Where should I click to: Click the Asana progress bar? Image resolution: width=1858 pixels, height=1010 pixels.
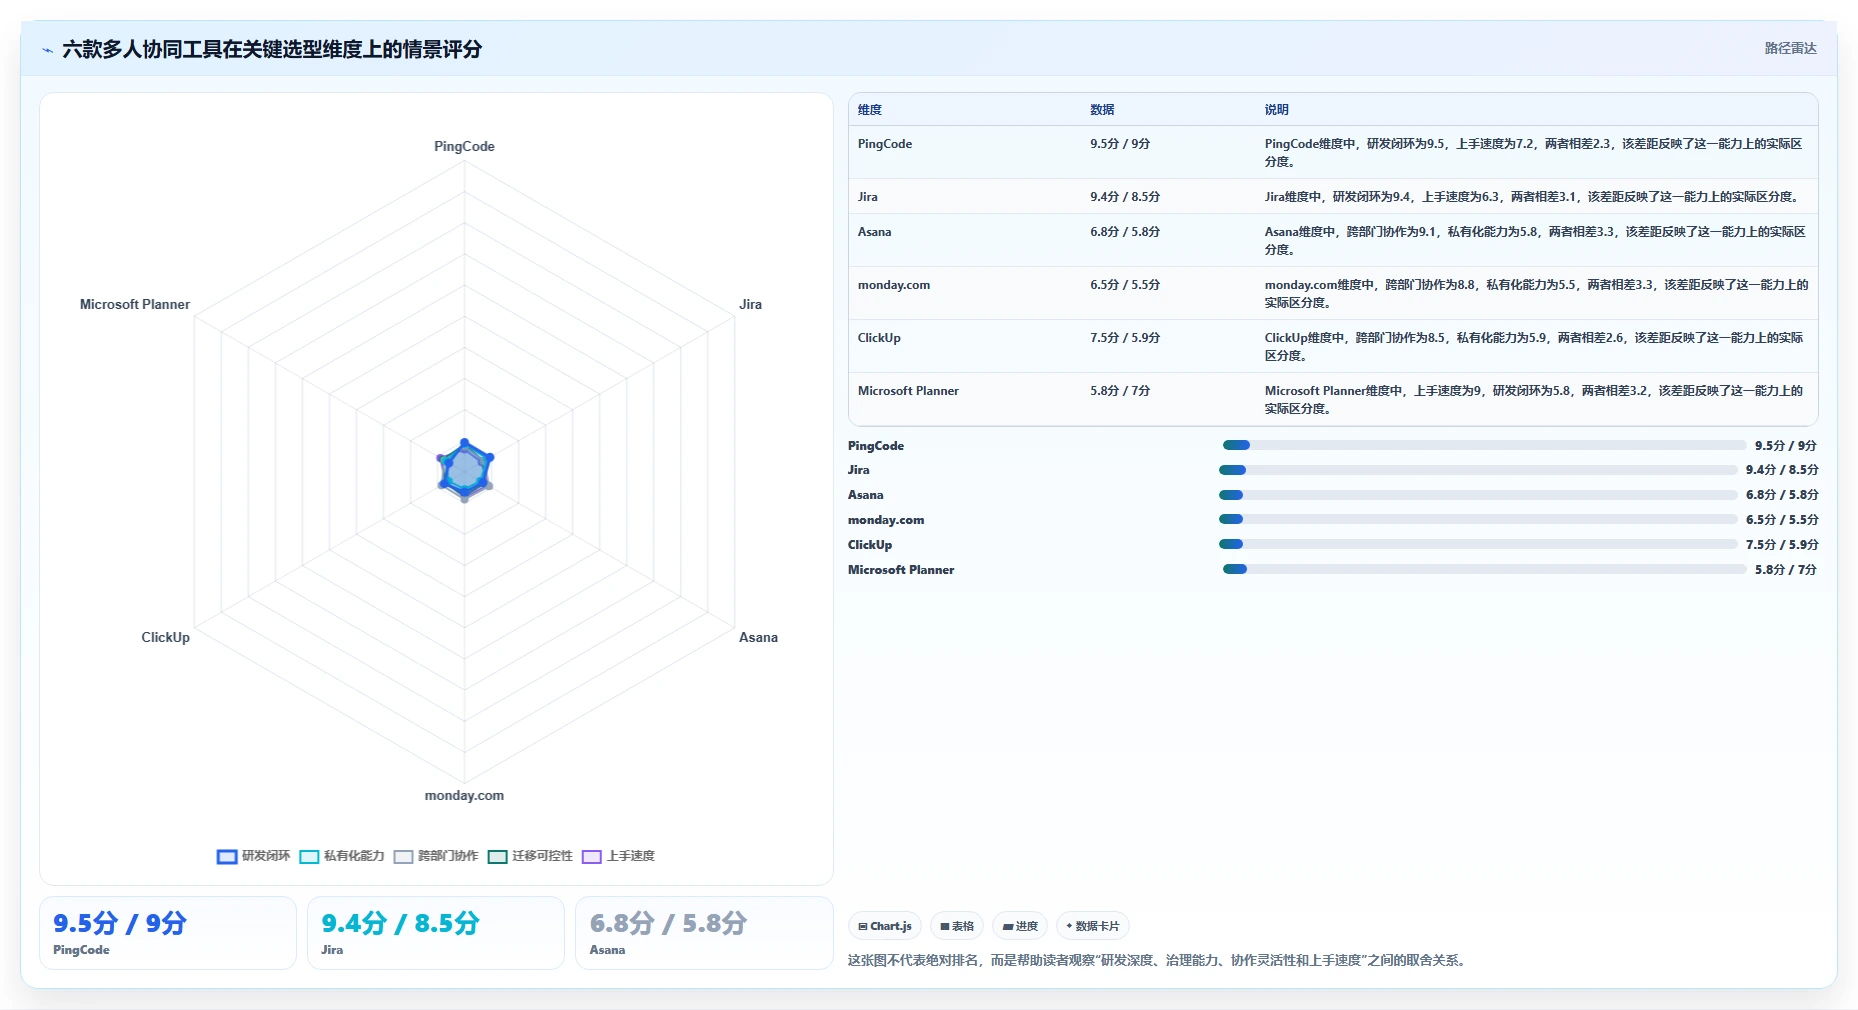point(1478,495)
